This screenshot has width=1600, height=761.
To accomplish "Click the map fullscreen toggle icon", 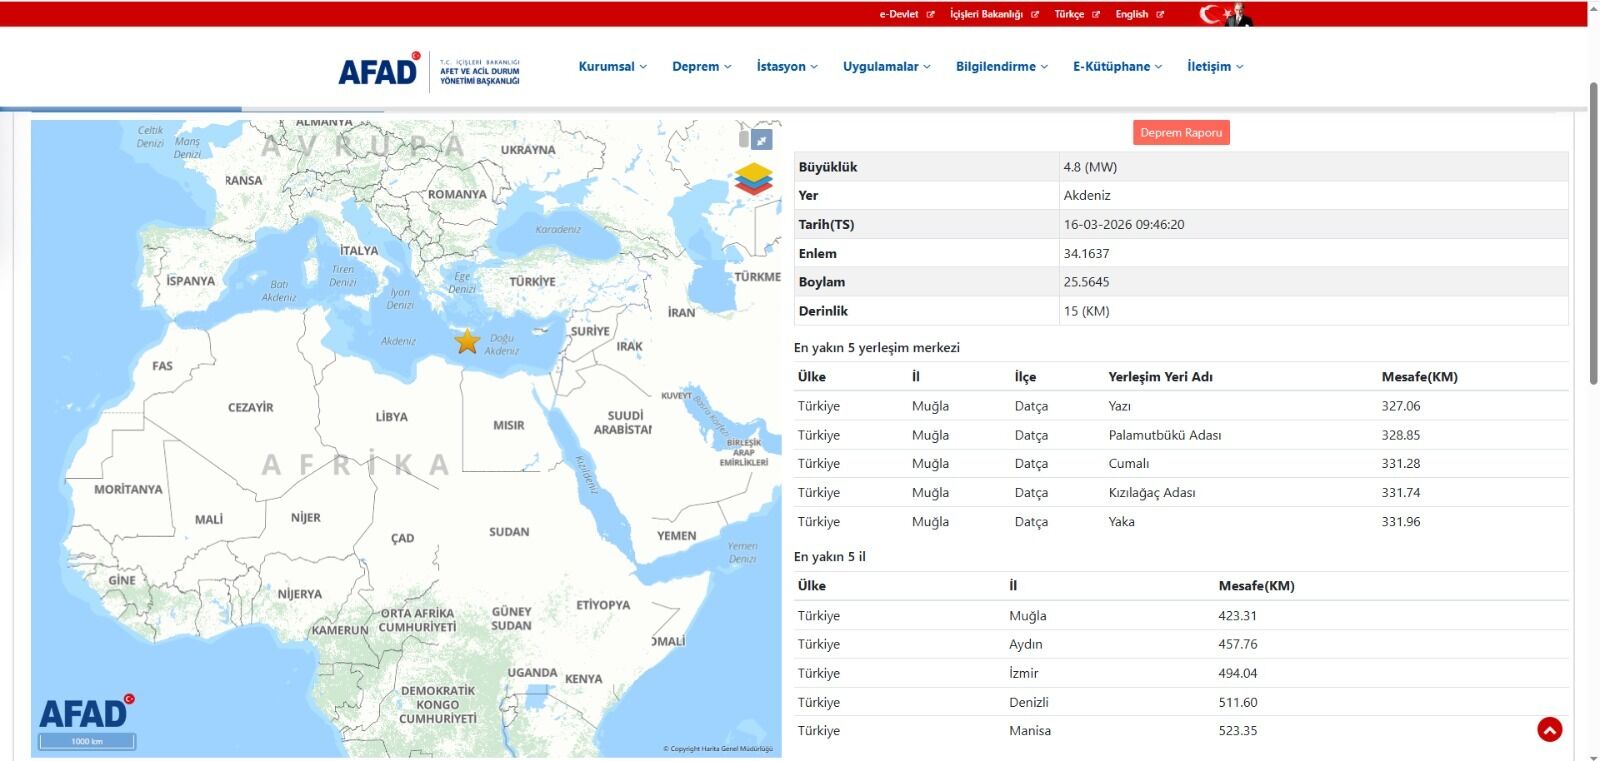I will pyautogui.click(x=762, y=140).
